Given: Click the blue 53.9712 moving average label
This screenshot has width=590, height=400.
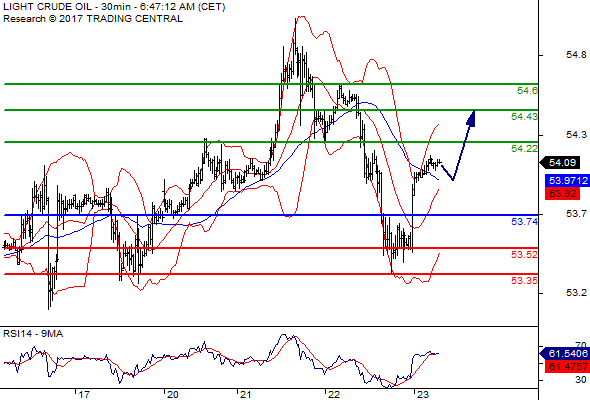Looking at the screenshot, I should (x=567, y=181).
